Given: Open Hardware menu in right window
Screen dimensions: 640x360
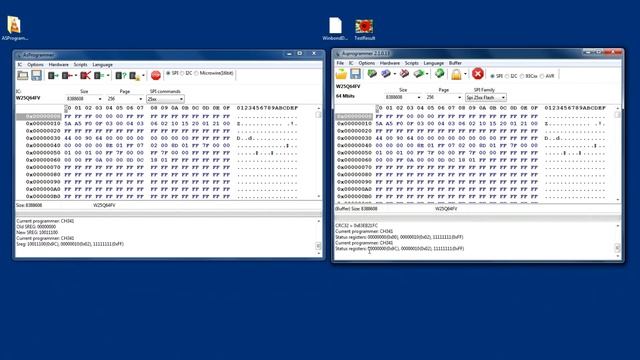Looking at the screenshot, I should (390, 63).
